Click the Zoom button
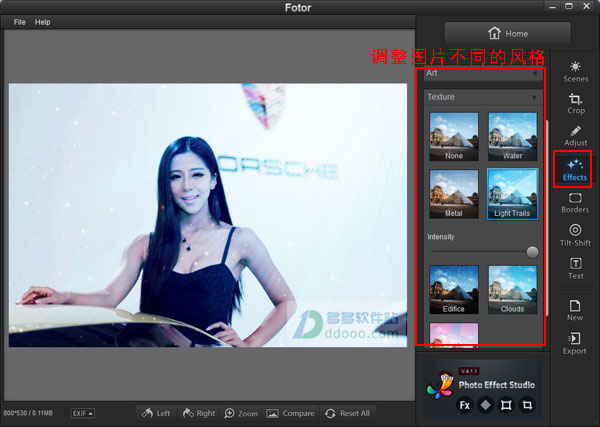Viewport: 600px width, 427px height. click(x=241, y=413)
